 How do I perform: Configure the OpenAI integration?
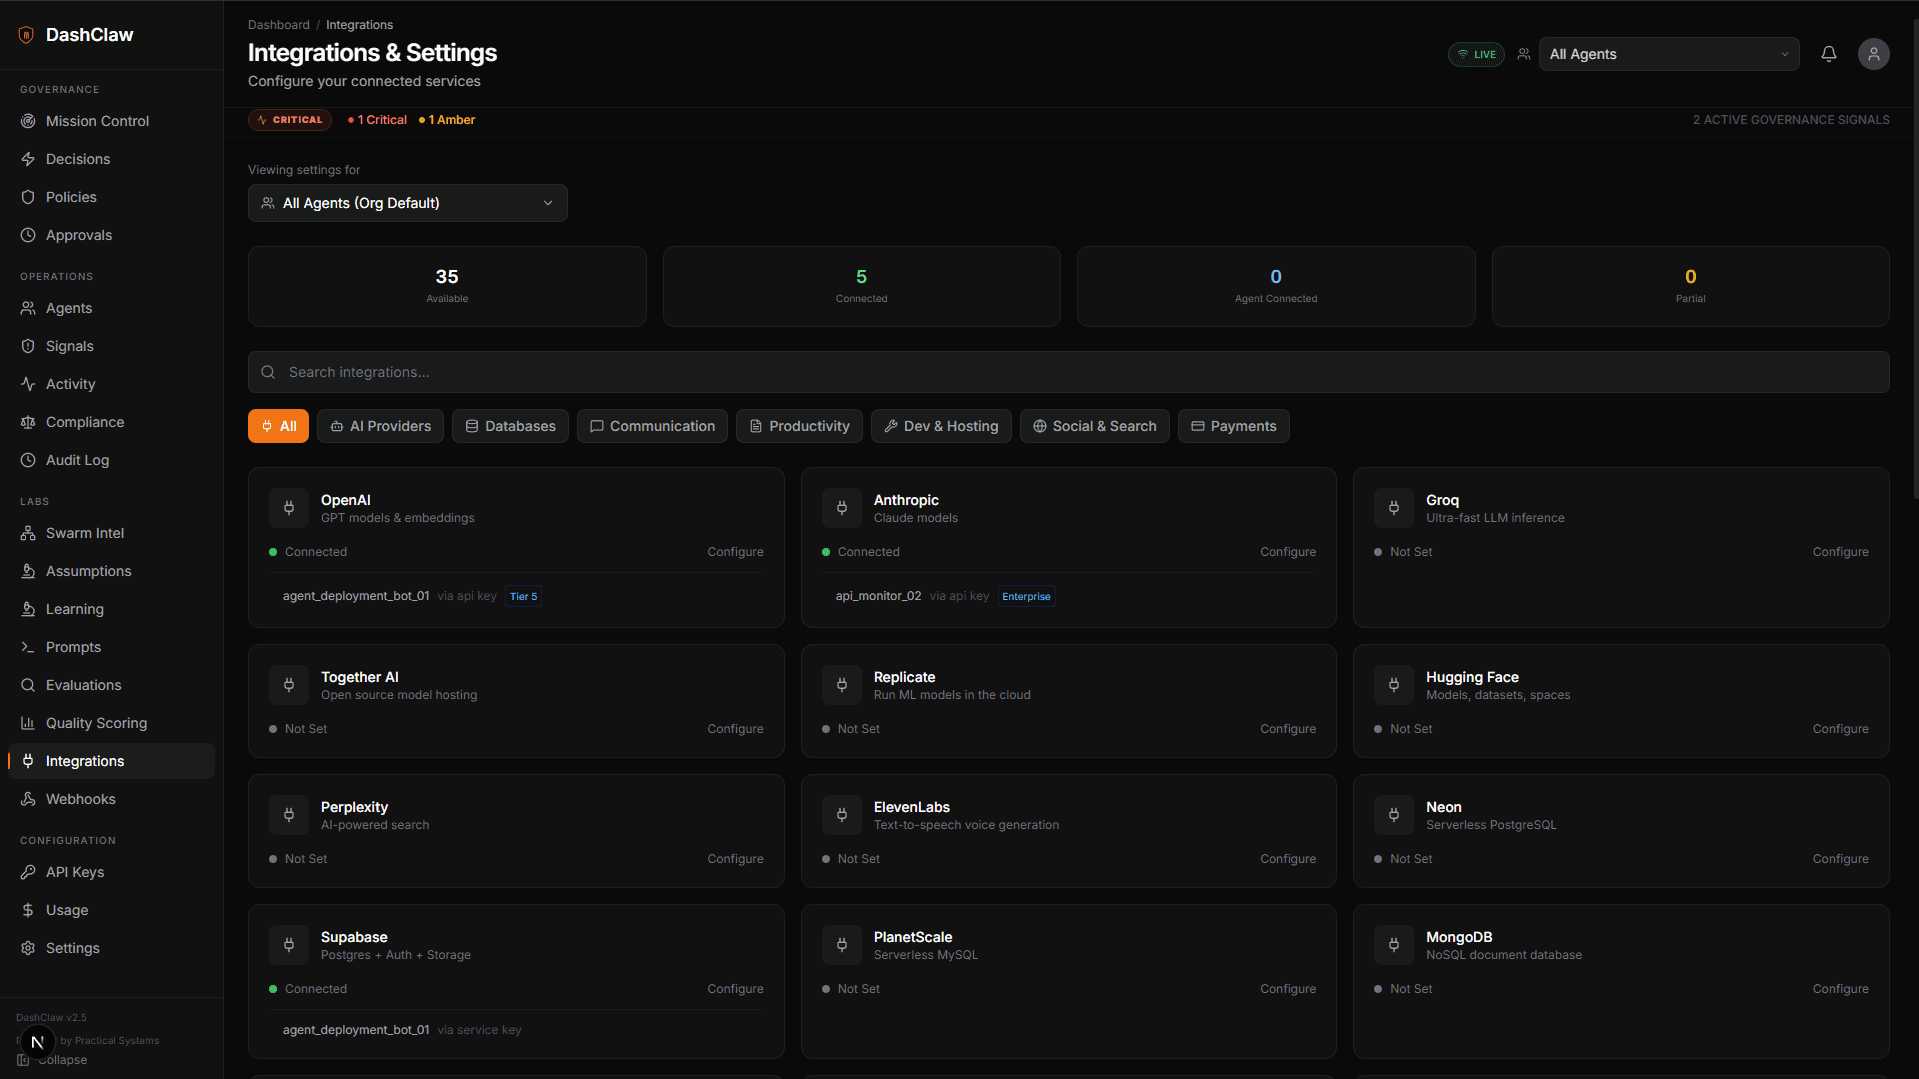point(735,551)
